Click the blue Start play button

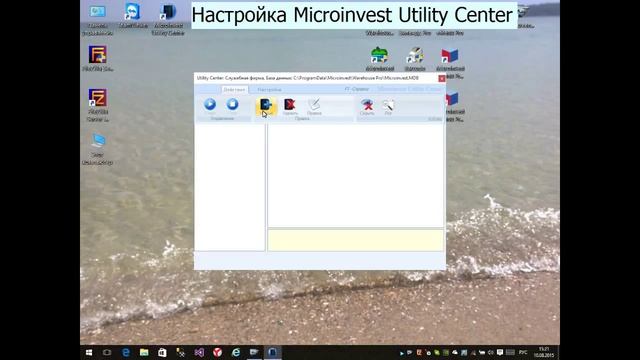210,104
